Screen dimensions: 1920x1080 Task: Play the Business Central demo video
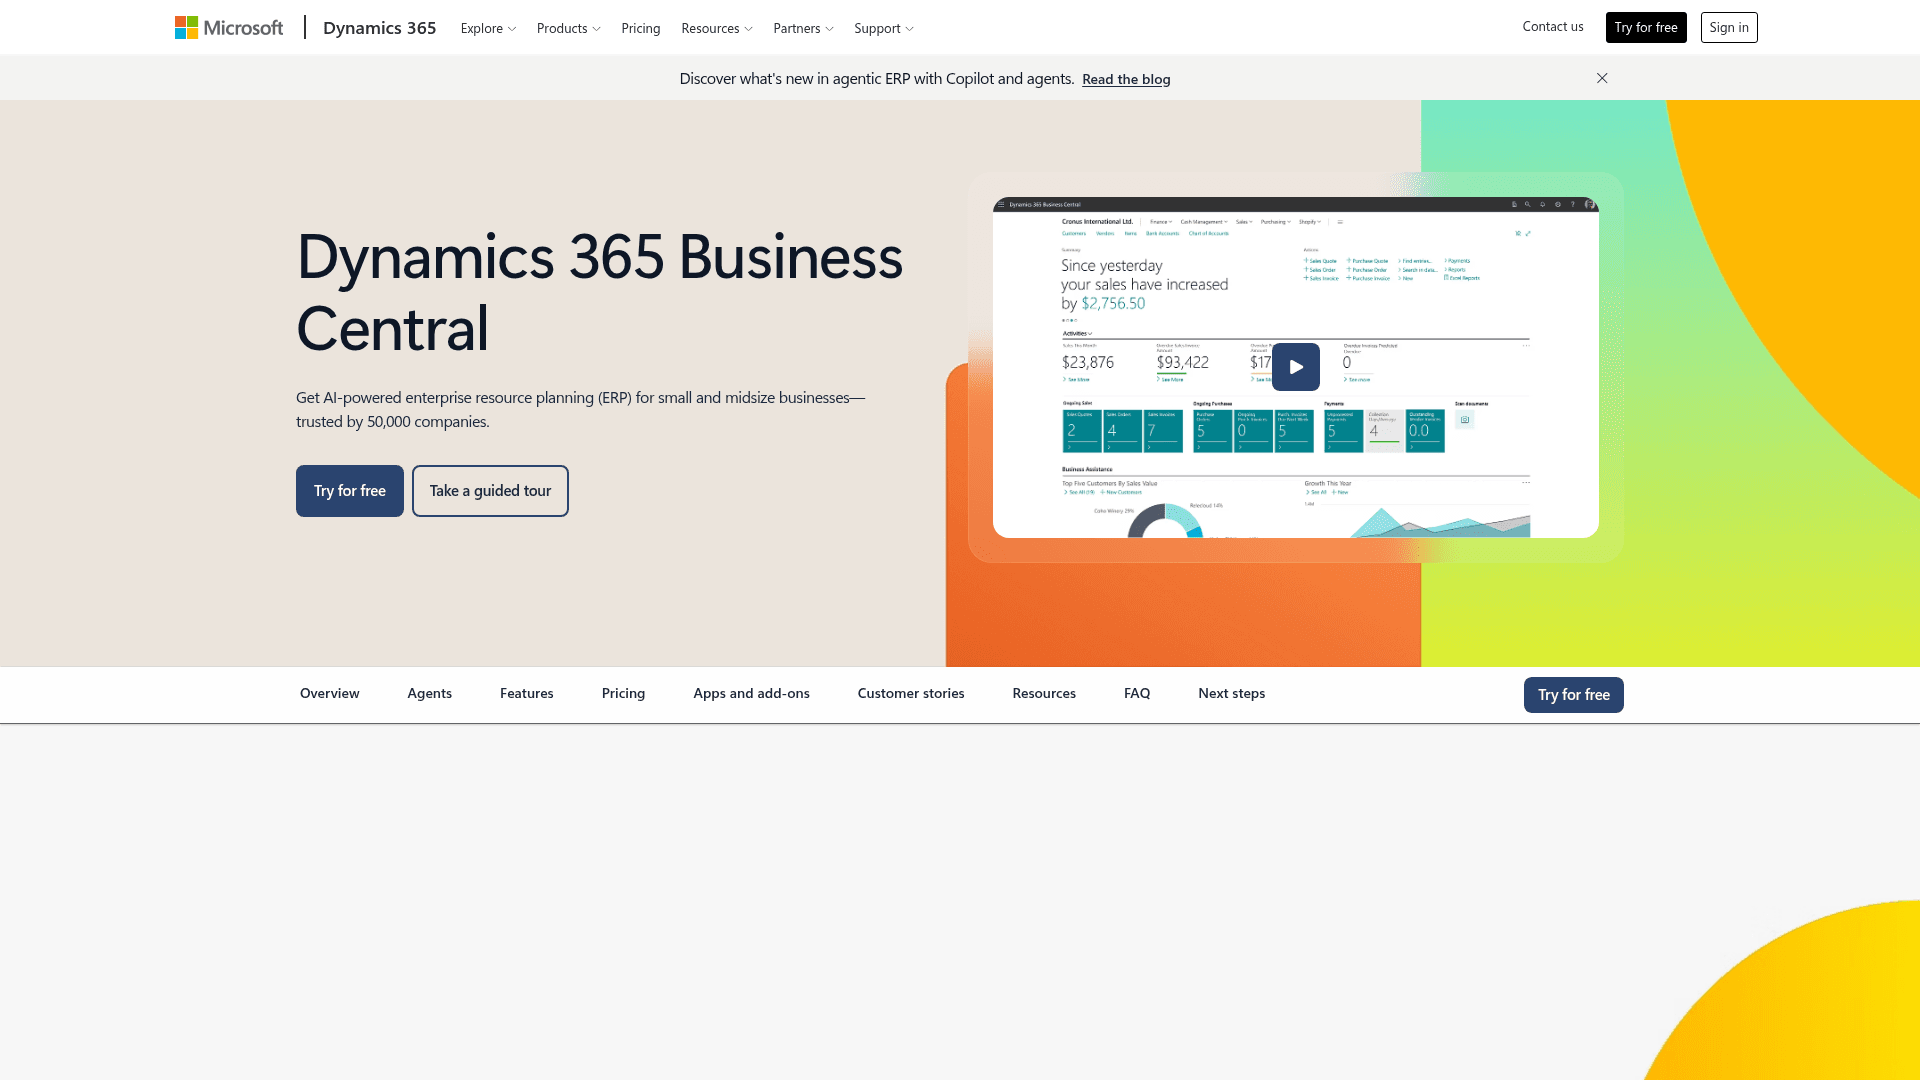(x=1295, y=367)
